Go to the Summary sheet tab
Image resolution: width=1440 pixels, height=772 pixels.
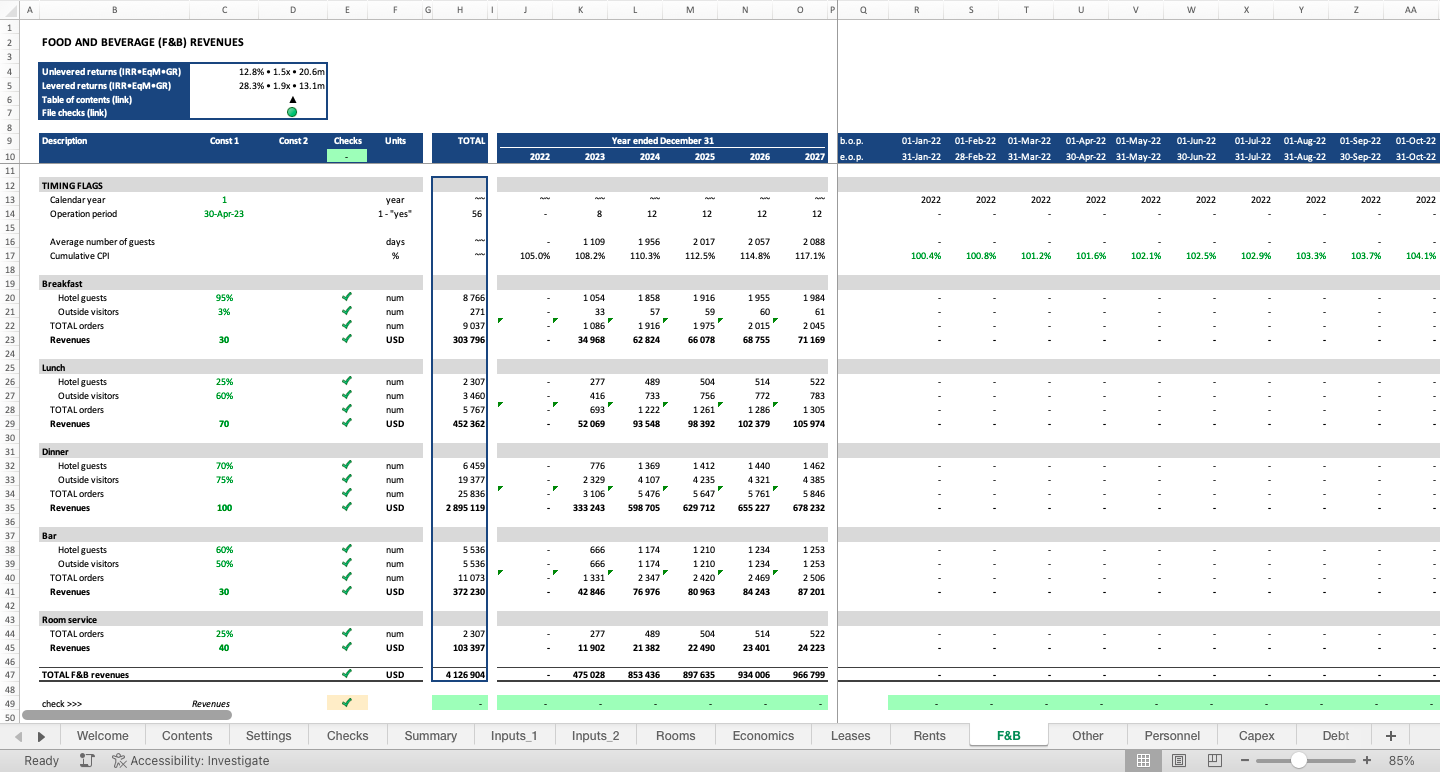point(430,736)
